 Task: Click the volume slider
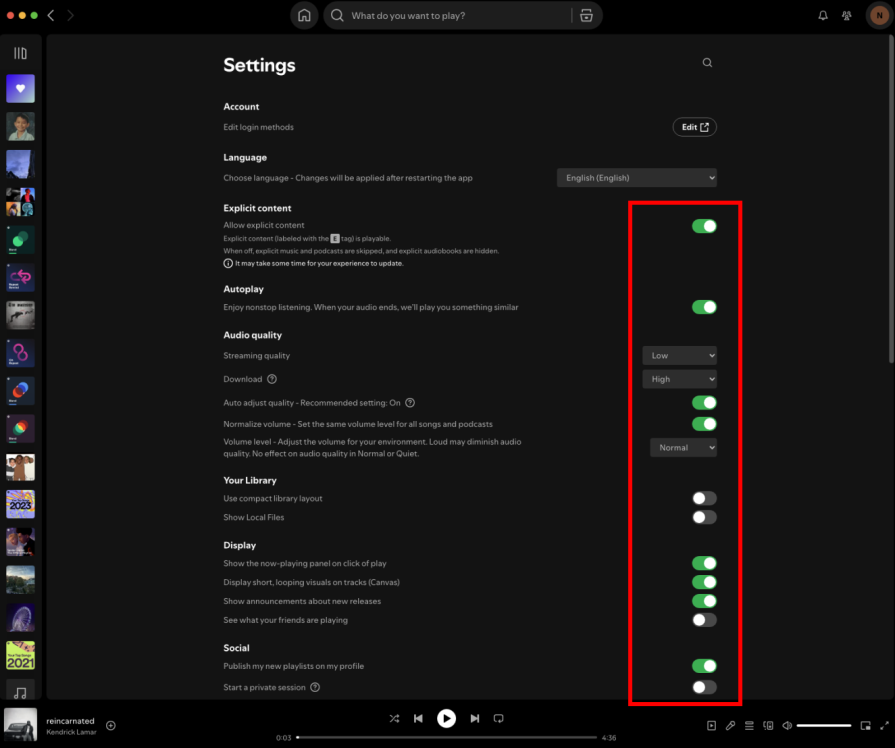pyautogui.click(x=823, y=725)
